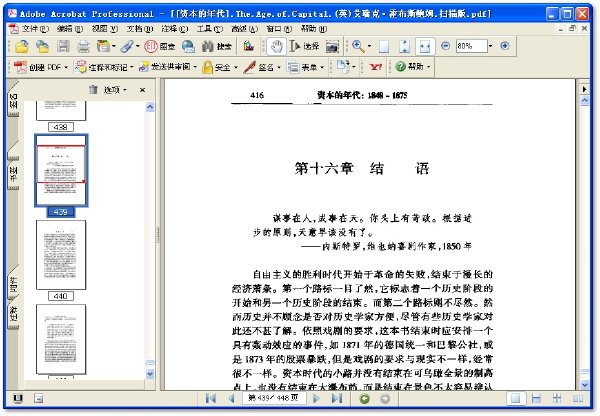Screen dimensions: 600x416
Task: Open the zoom percentage dropdown arrow
Action: click(491, 46)
